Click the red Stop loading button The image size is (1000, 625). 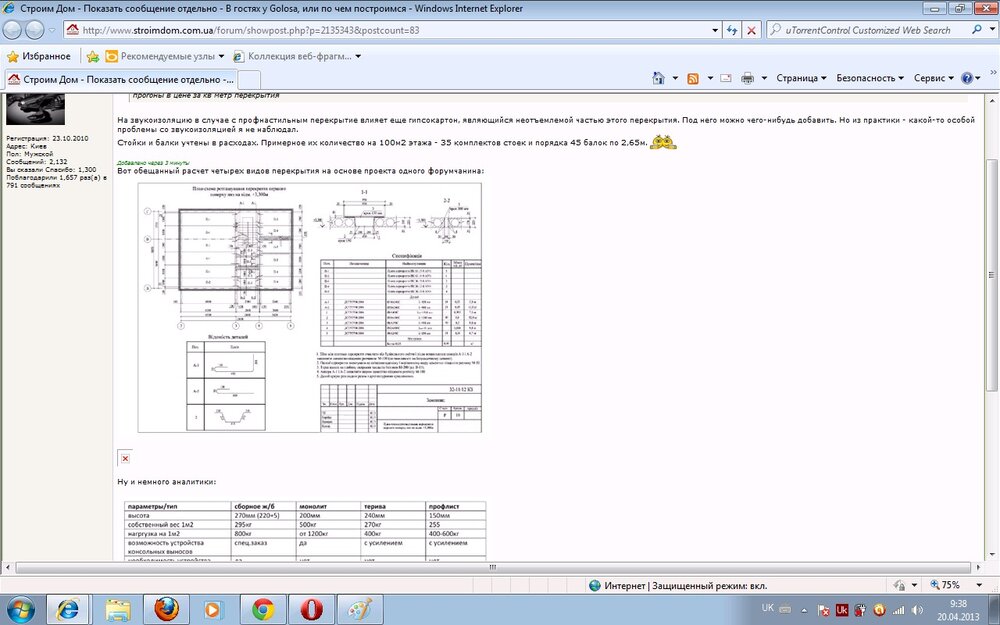[751, 30]
